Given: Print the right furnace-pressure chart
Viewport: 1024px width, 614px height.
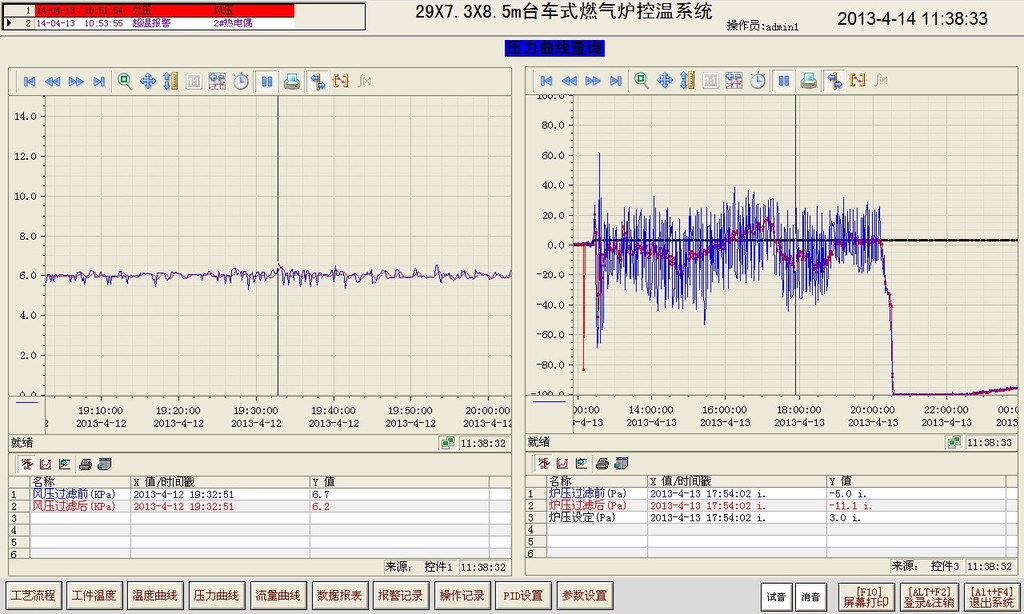Looking at the screenshot, I should 808,80.
